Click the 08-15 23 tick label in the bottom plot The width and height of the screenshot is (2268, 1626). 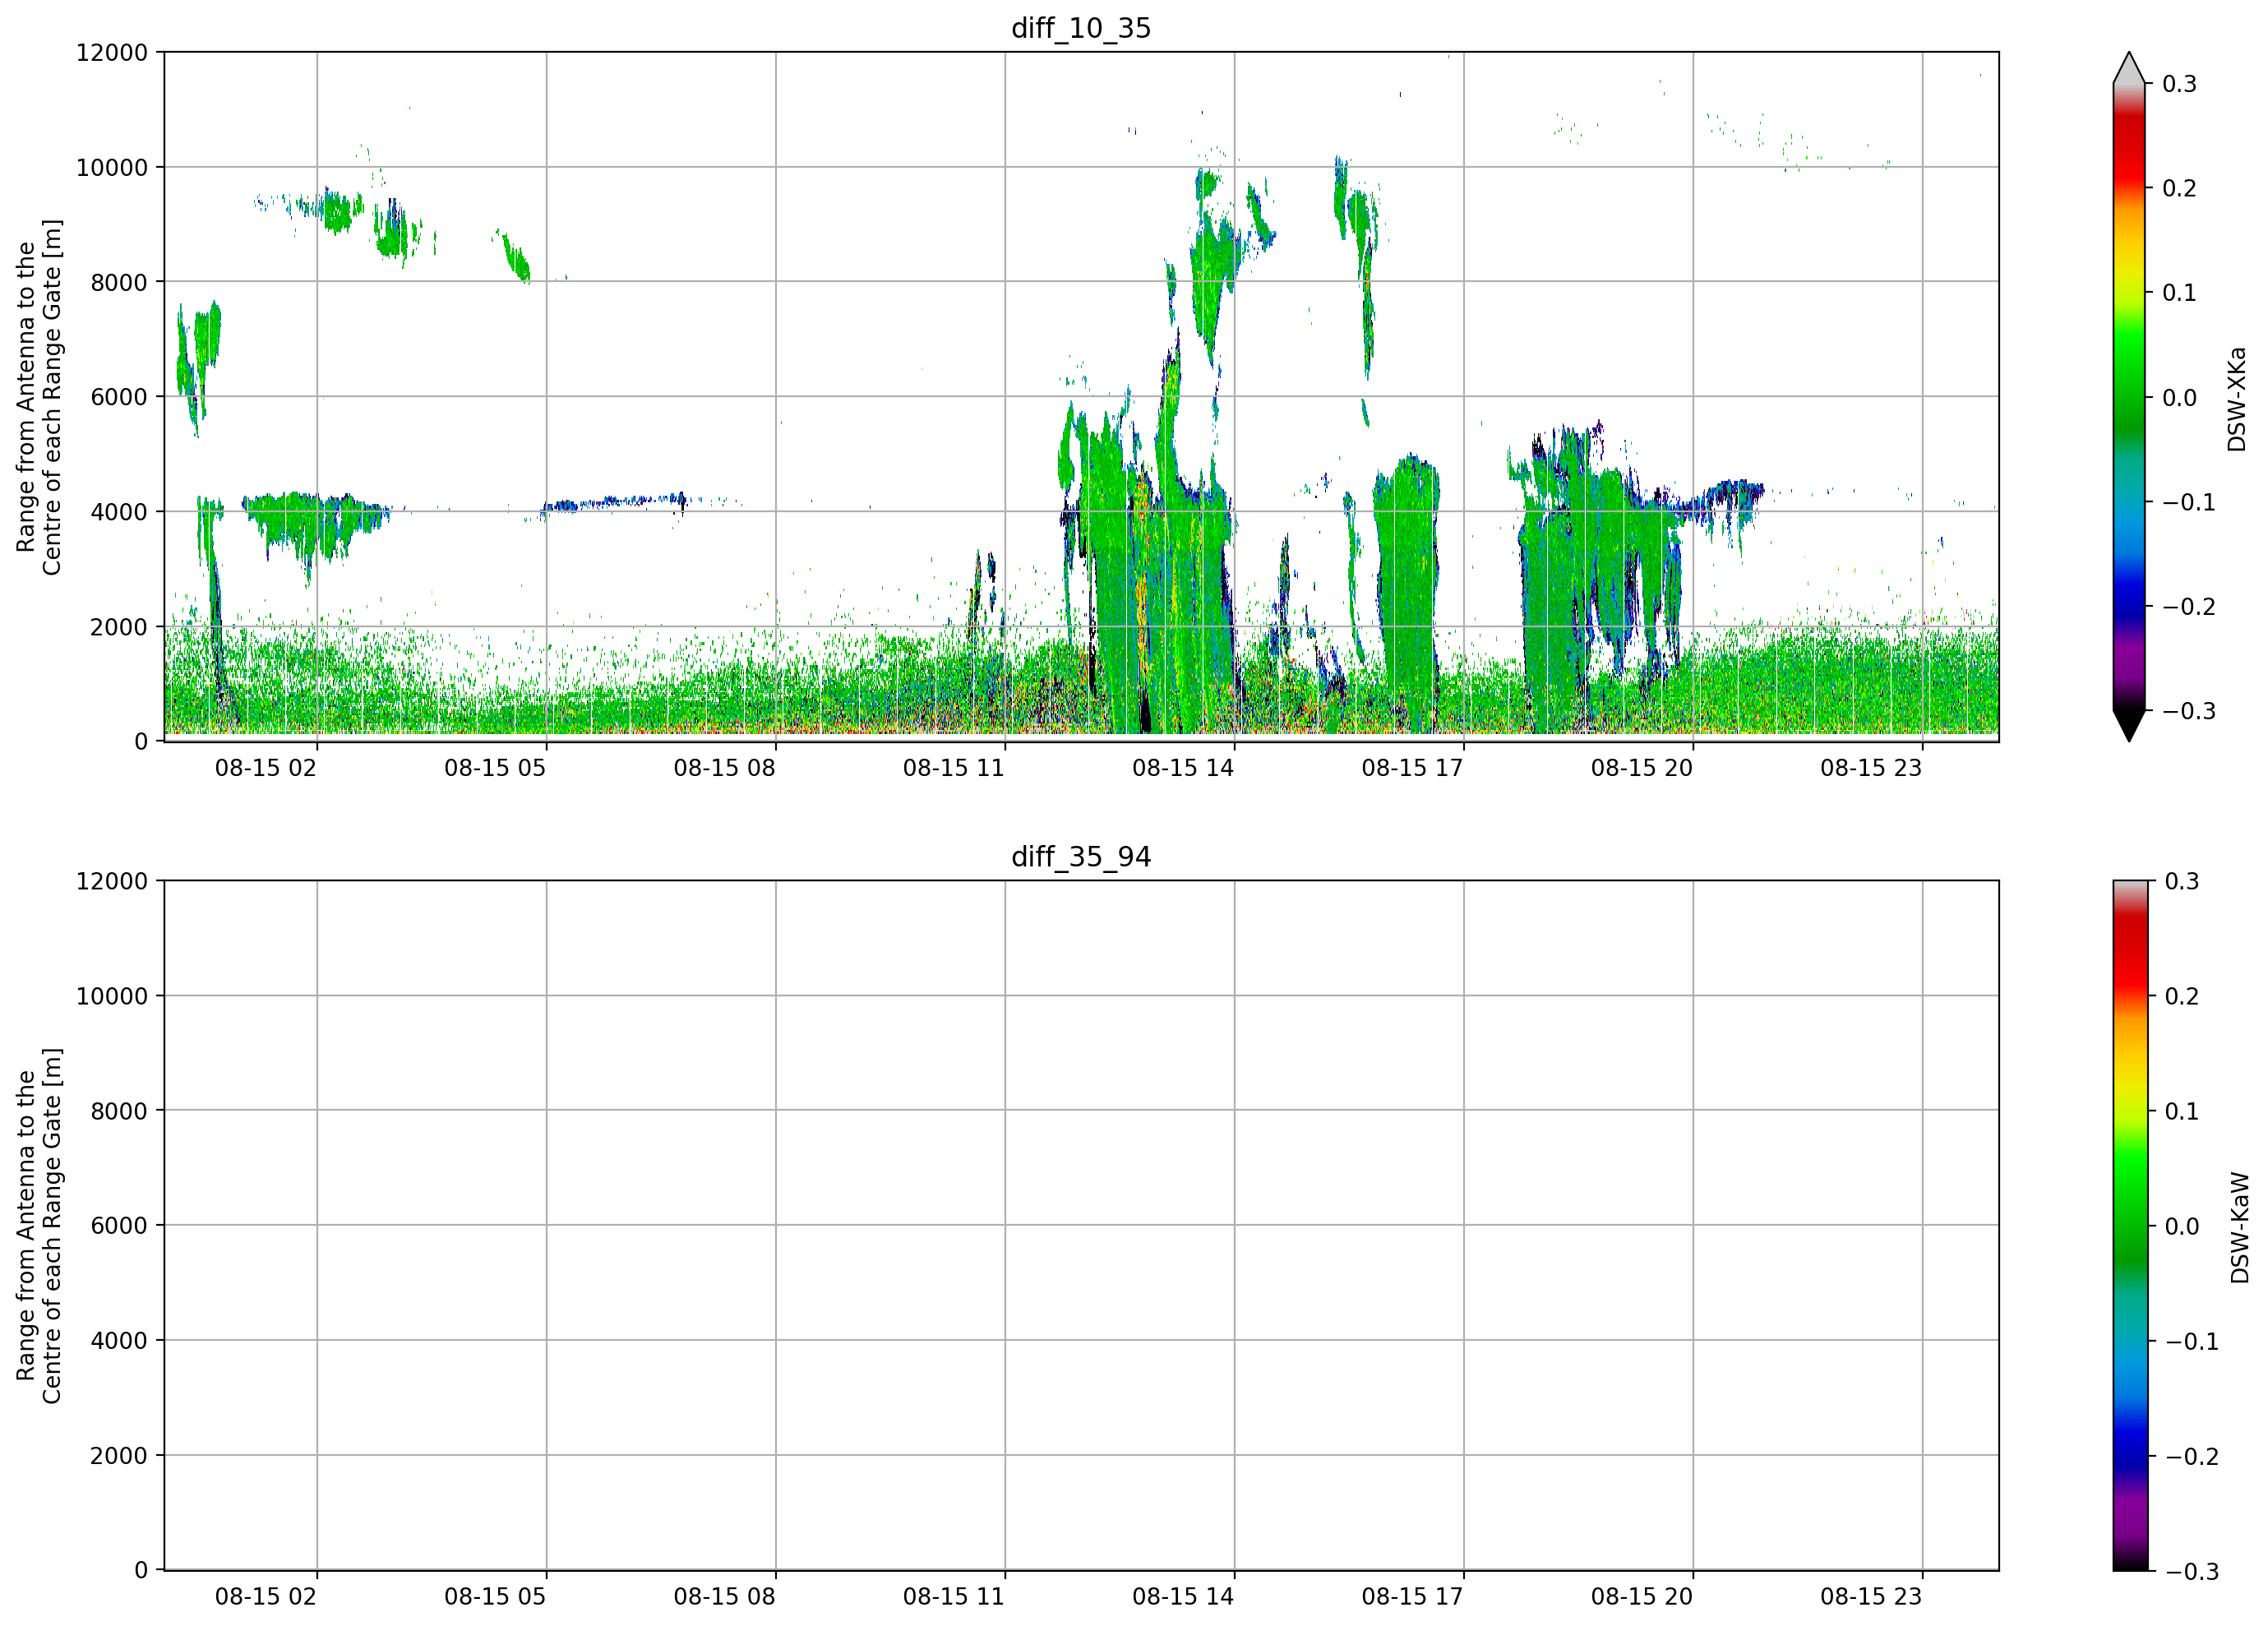[1871, 1597]
